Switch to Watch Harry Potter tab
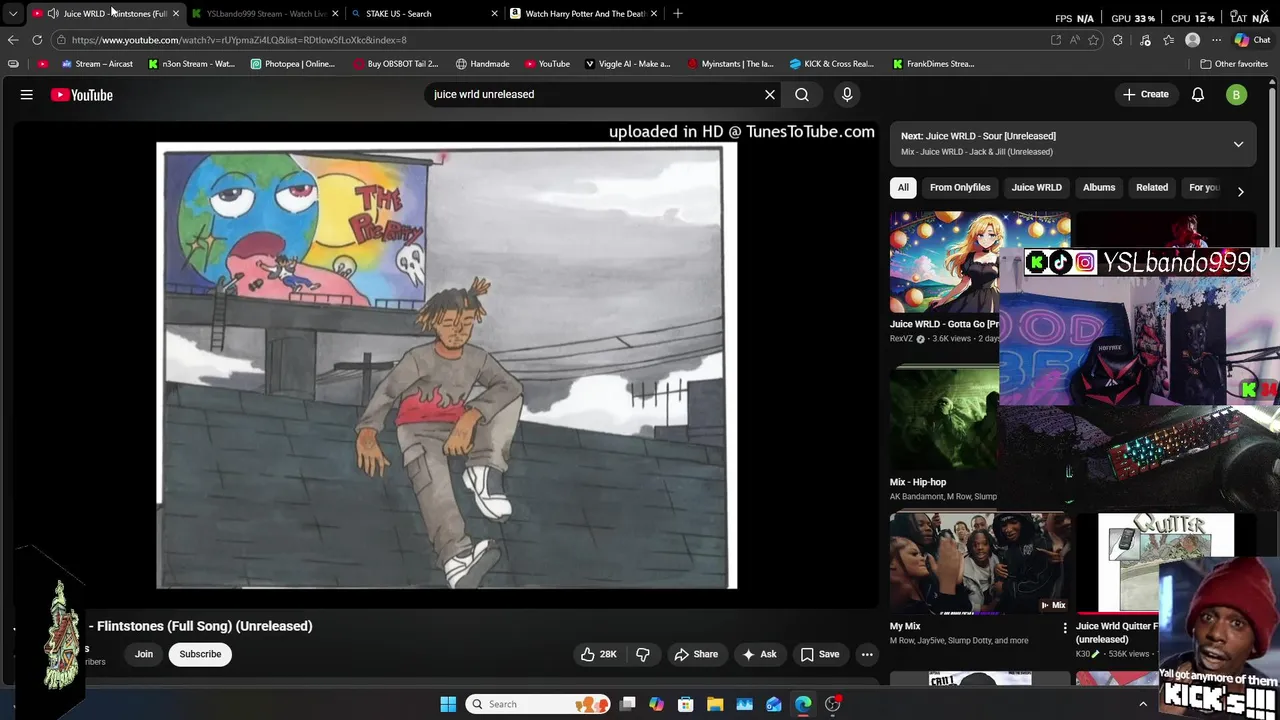 tap(583, 14)
